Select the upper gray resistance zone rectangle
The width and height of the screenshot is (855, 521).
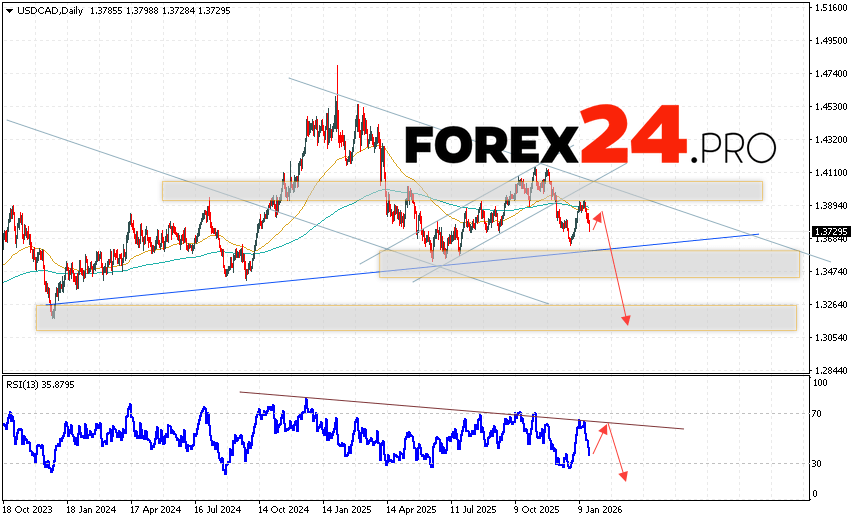click(462, 191)
